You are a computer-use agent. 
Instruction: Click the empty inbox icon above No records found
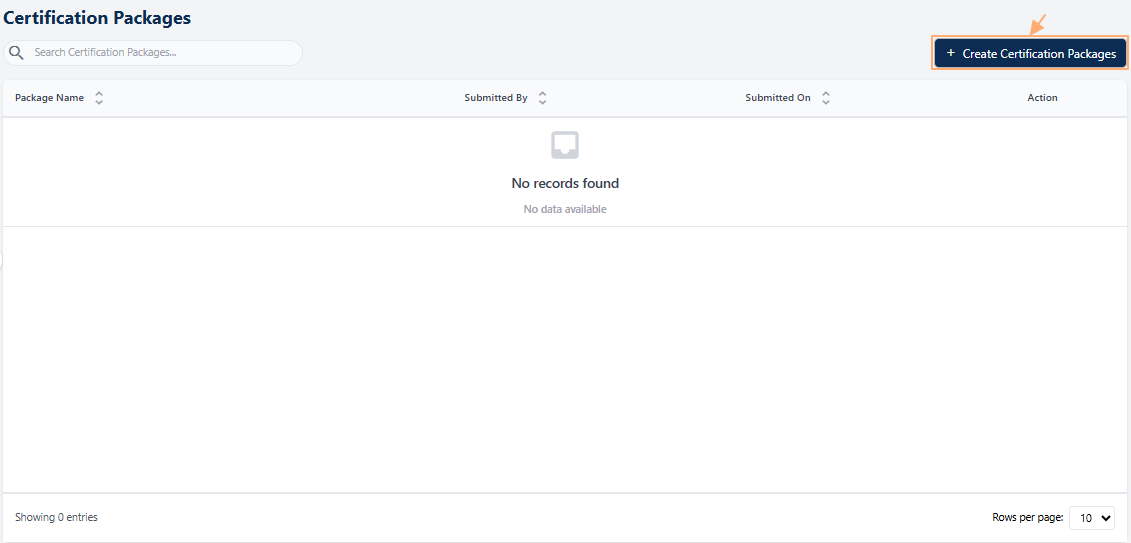(x=565, y=145)
